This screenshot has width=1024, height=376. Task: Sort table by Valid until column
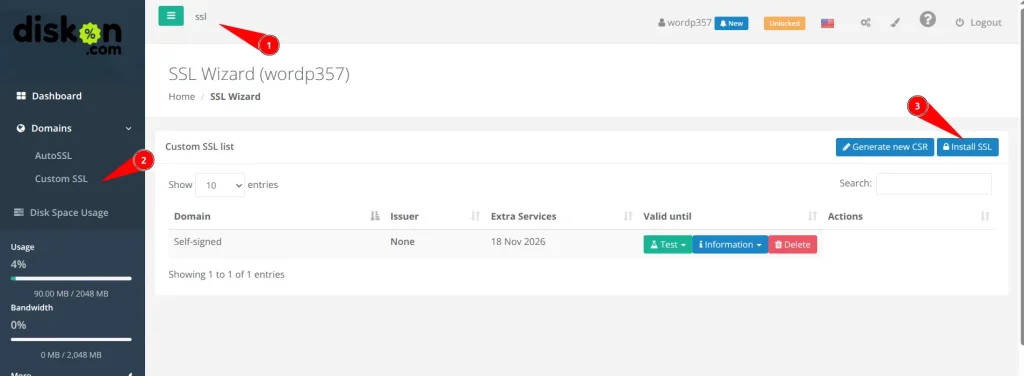(x=730, y=216)
